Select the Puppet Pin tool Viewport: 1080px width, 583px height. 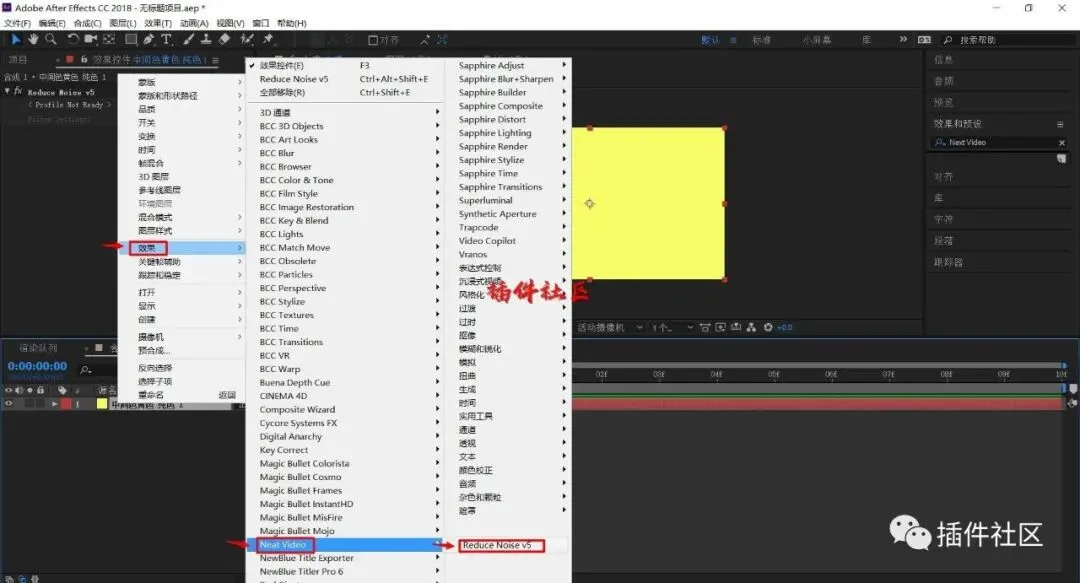[268, 39]
